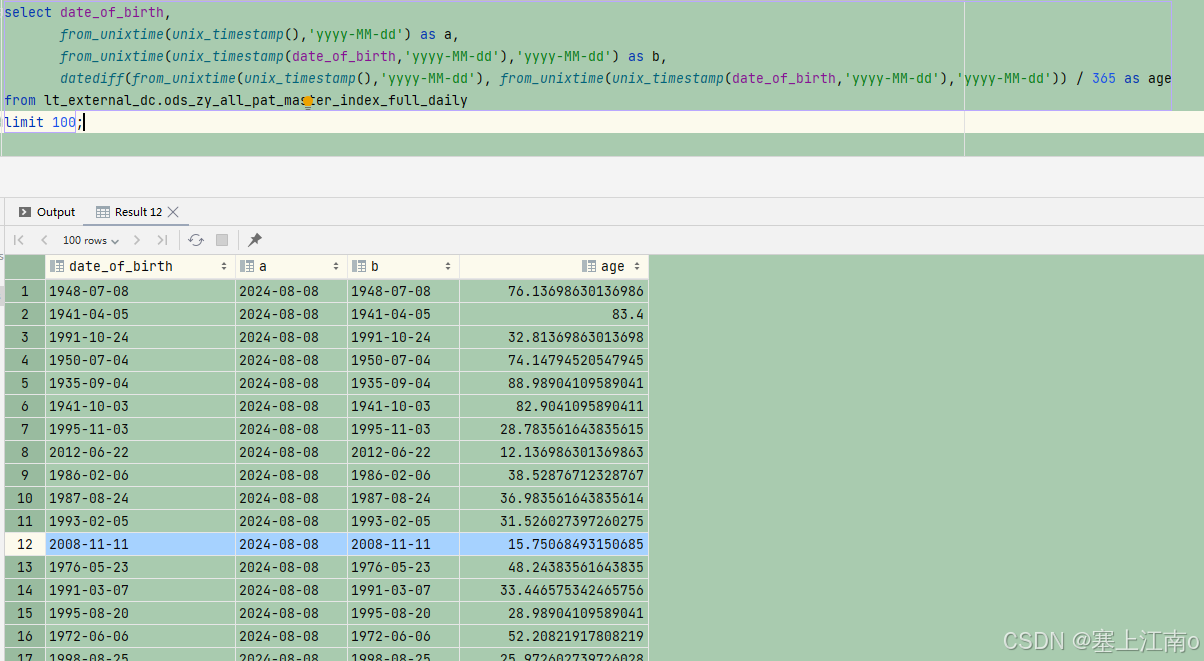Click the select date_of_birth line in editor
Image resolution: width=1204 pixels, height=661 pixels.
(87, 12)
